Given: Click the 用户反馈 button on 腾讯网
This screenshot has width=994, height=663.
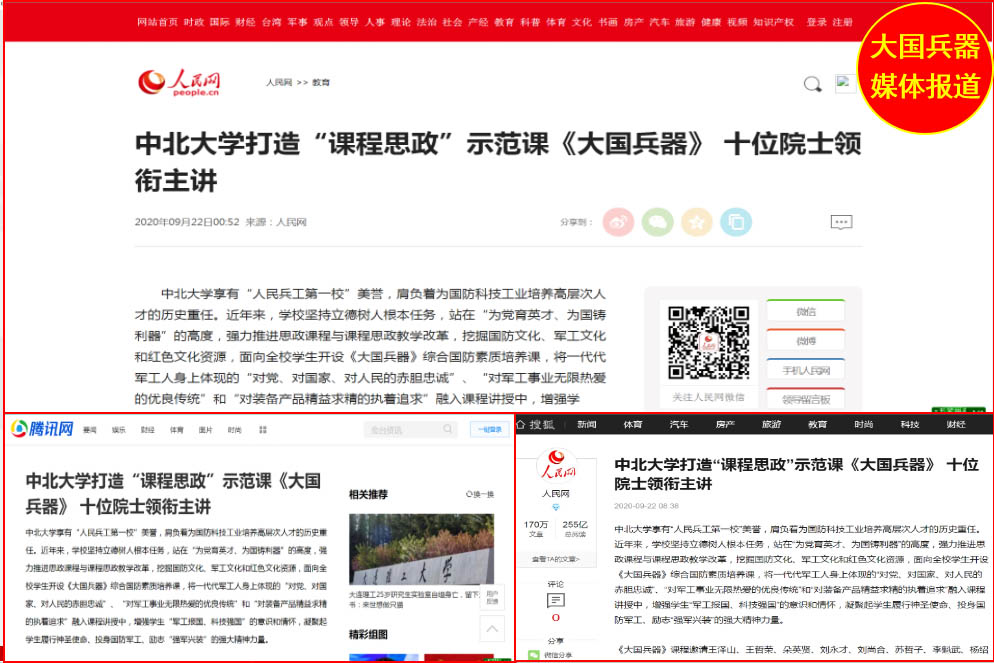Looking at the screenshot, I should tap(492, 597).
